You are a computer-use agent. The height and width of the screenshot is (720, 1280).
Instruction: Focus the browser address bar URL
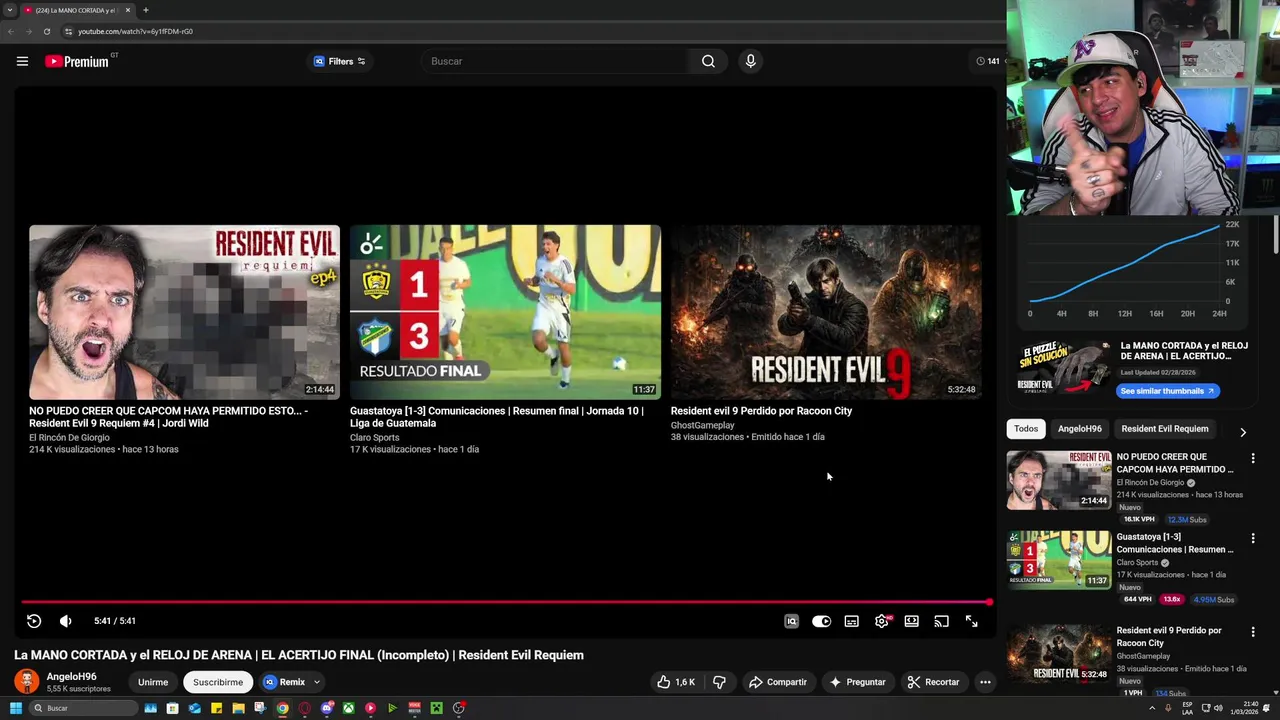point(135,31)
